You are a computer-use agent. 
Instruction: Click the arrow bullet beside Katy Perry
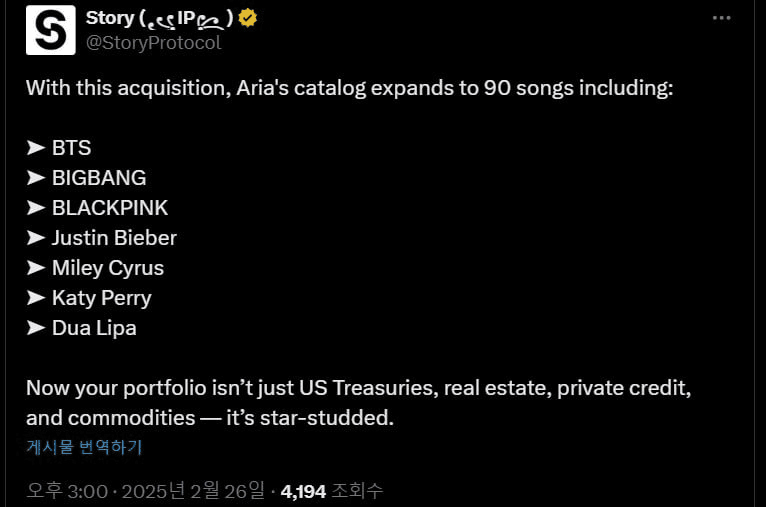pos(36,298)
